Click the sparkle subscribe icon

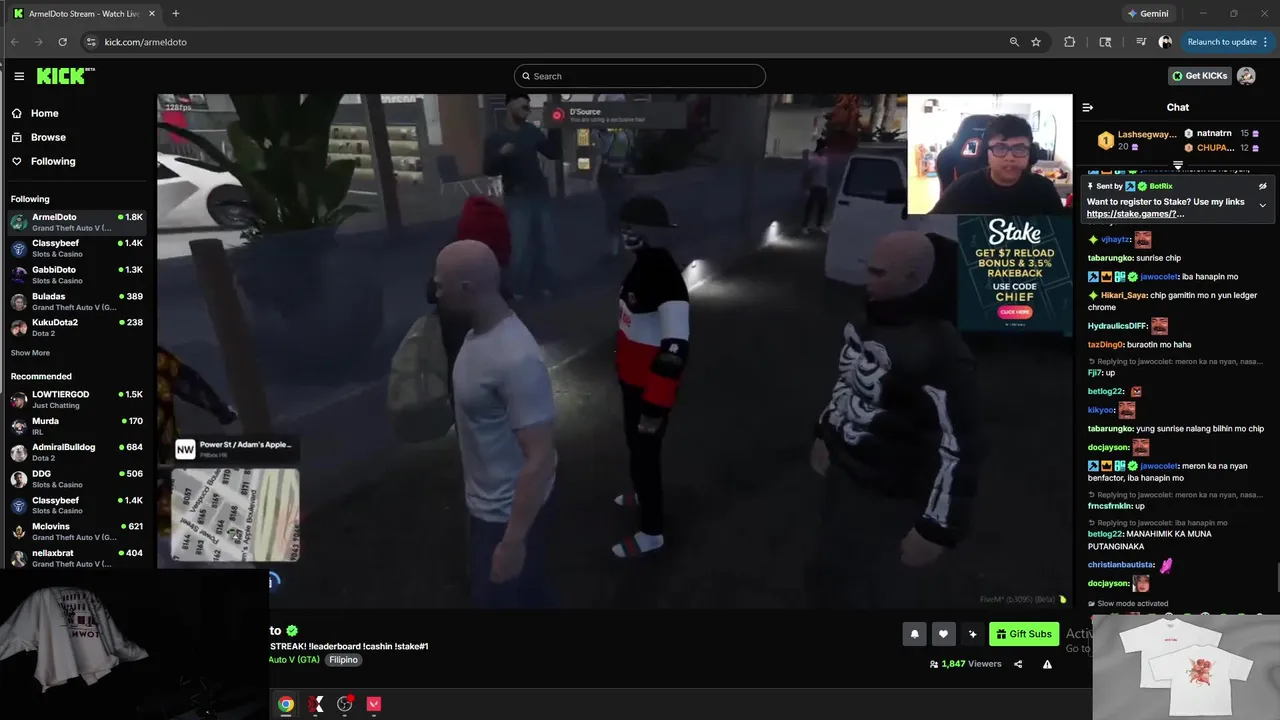click(x=972, y=634)
